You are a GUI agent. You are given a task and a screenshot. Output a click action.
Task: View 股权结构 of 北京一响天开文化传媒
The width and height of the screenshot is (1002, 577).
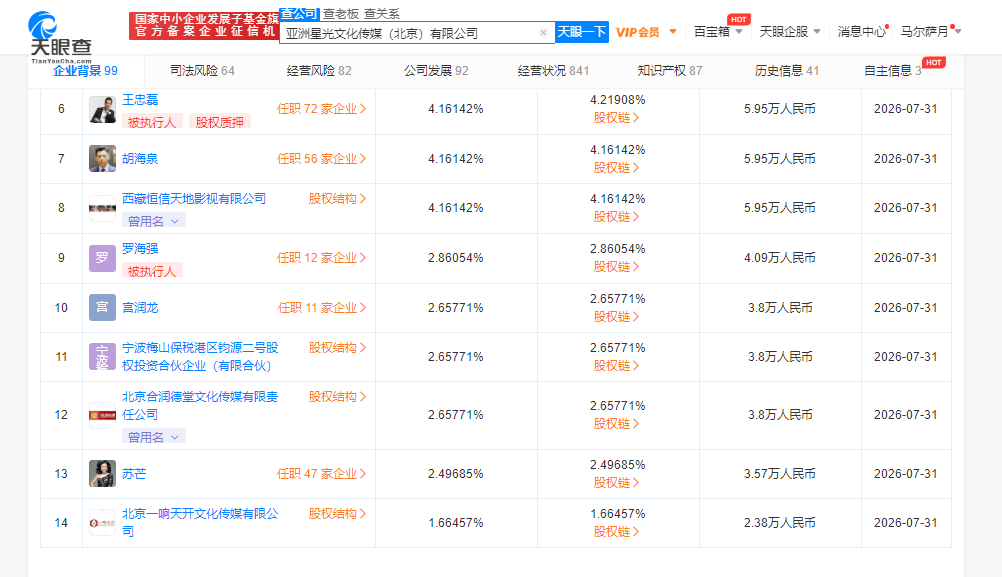click(x=337, y=514)
